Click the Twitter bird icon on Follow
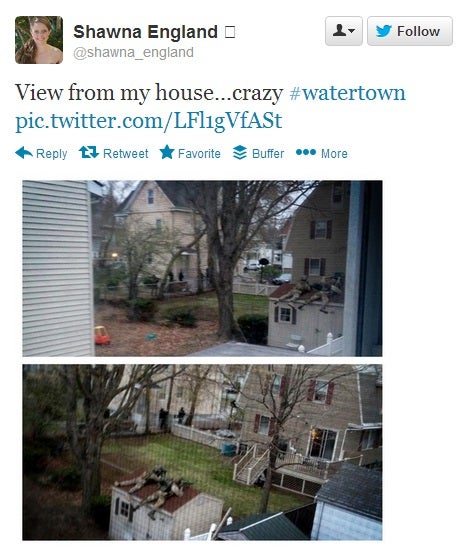The height and width of the screenshot is (549, 465). click(383, 31)
